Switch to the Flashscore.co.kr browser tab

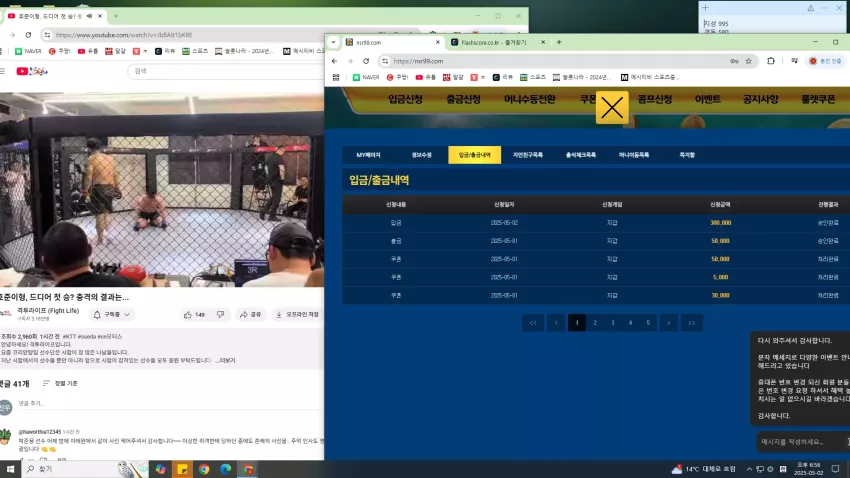point(493,42)
